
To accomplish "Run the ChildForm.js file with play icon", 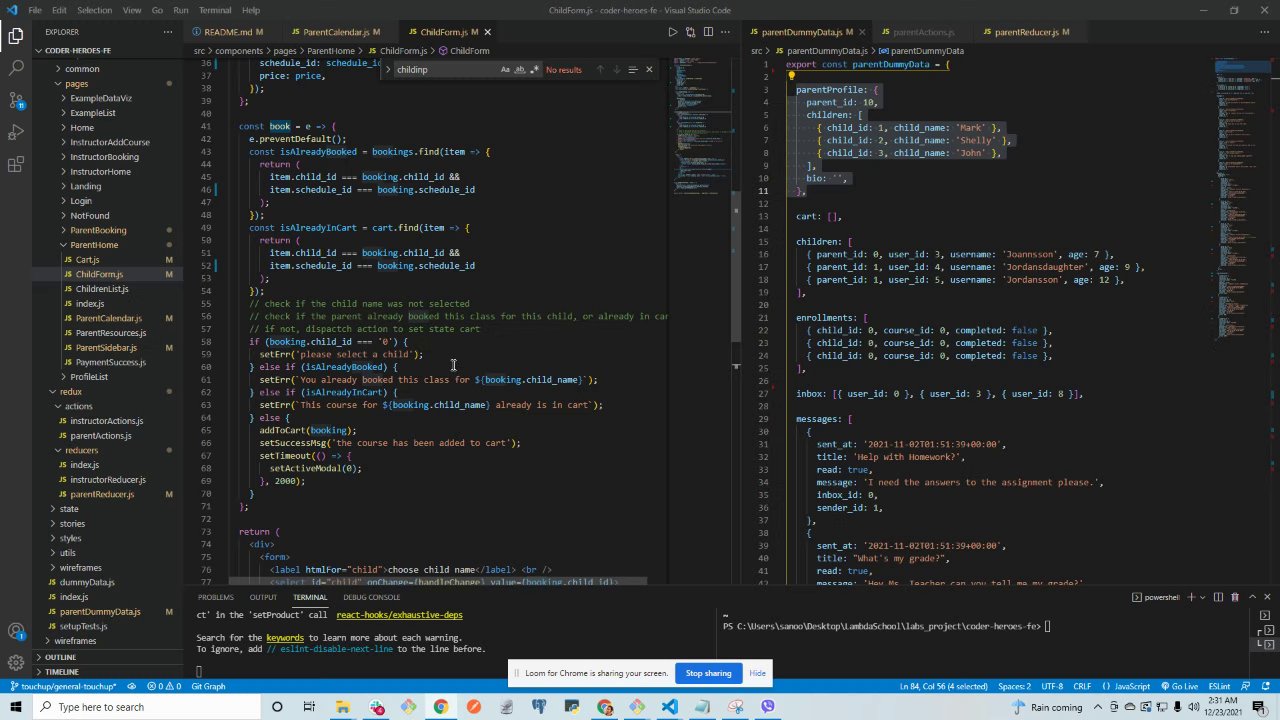I will 672,32.
